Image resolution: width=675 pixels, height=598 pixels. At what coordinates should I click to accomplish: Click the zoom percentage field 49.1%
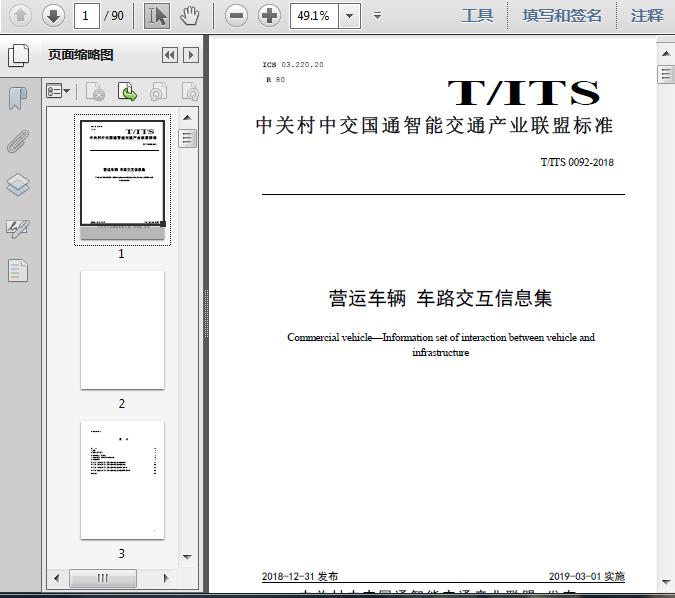coord(314,16)
